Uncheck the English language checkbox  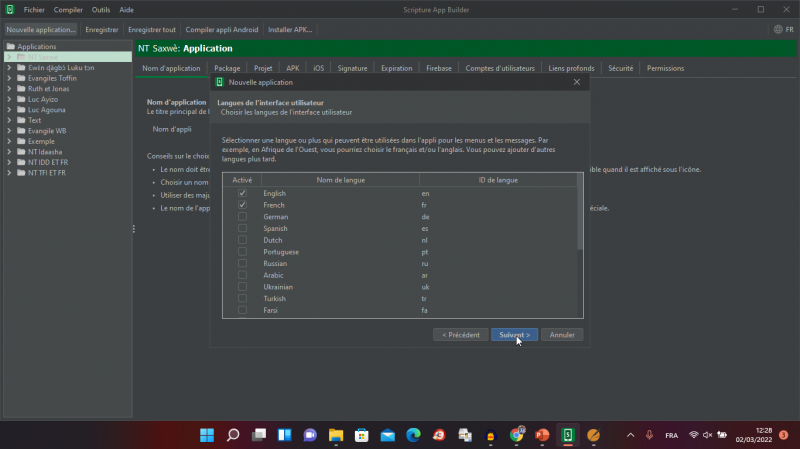coord(242,193)
